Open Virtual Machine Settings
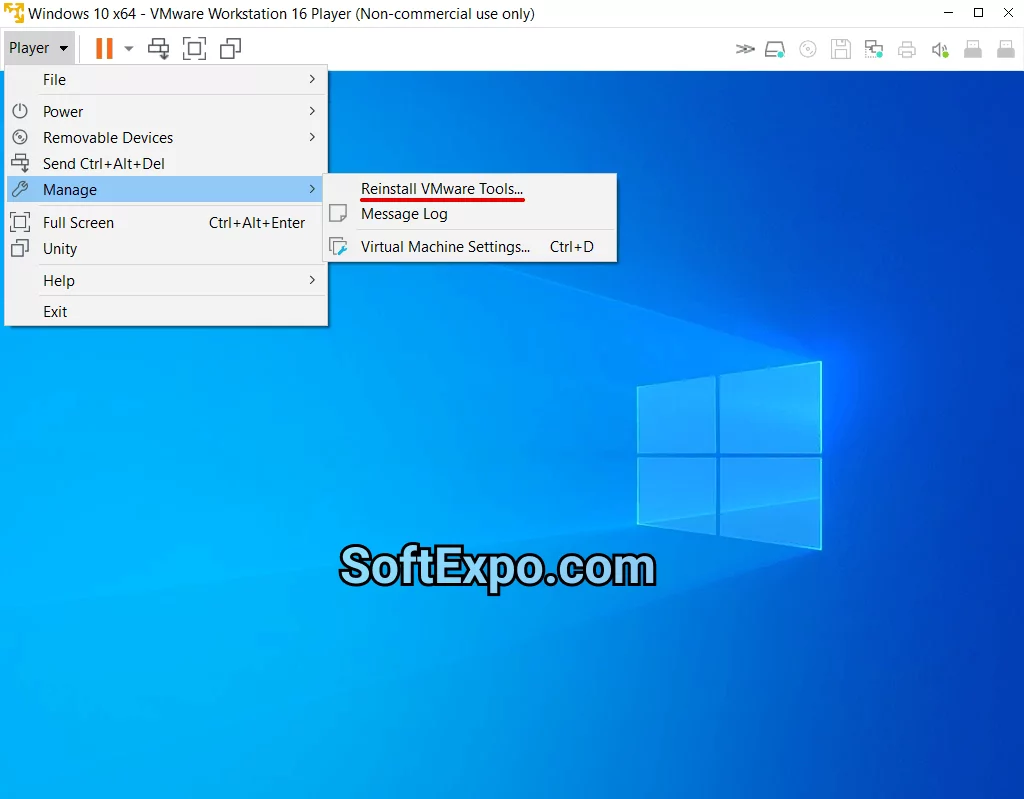Viewport: 1024px width, 799px height. click(x=446, y=246)
